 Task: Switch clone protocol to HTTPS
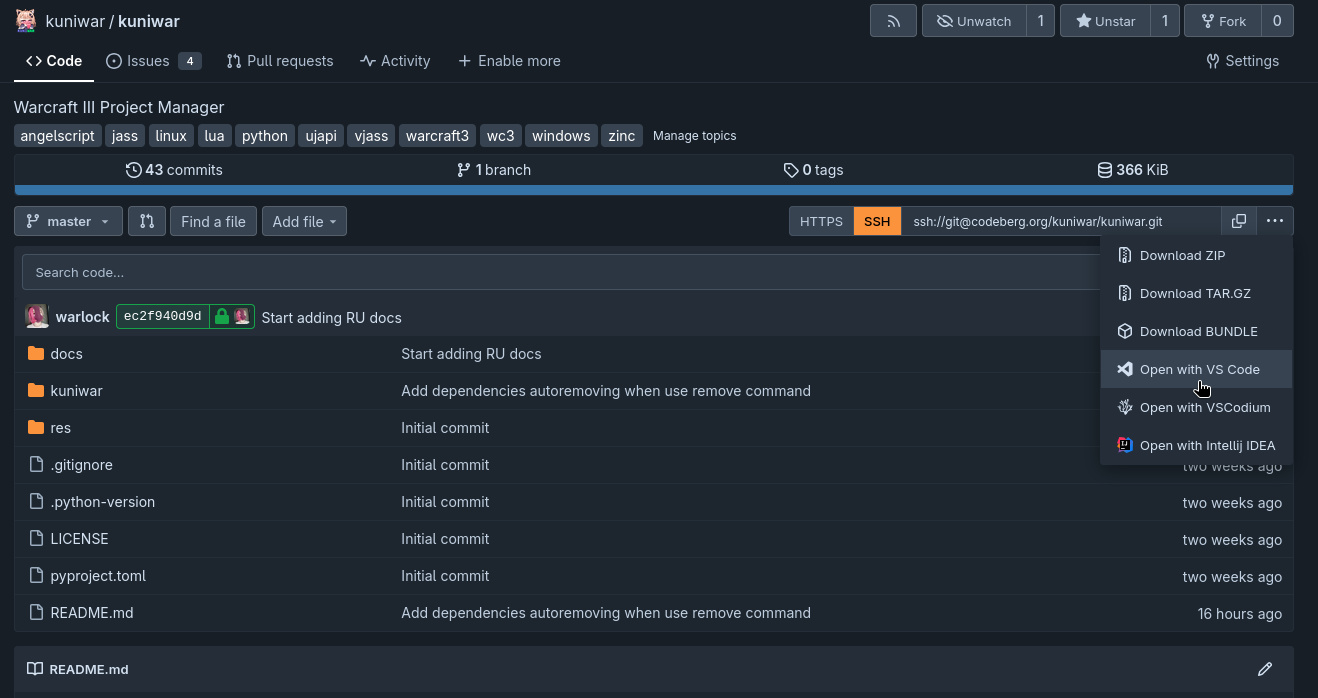point(820,221)
